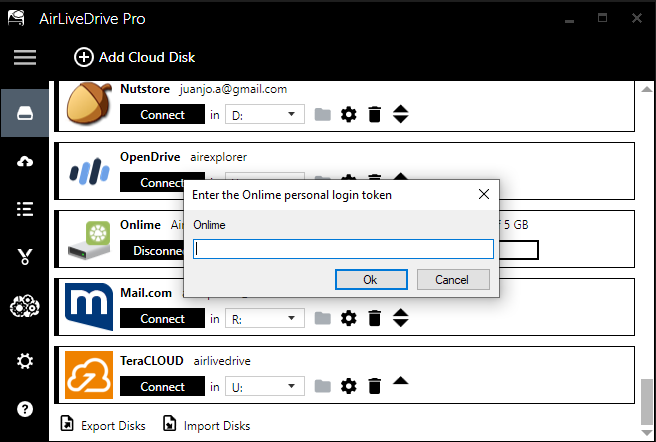Open the list view sidebar icon

pyautogui.click(x=25, y=209)
